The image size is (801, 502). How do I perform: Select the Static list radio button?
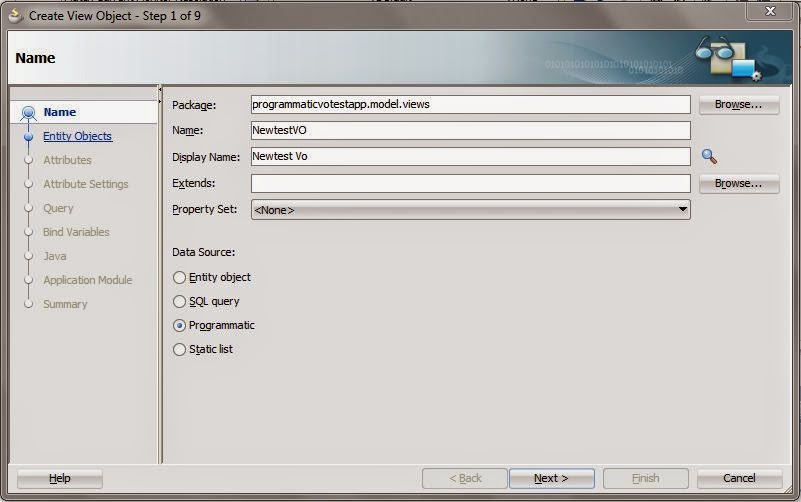click(179, 349)
